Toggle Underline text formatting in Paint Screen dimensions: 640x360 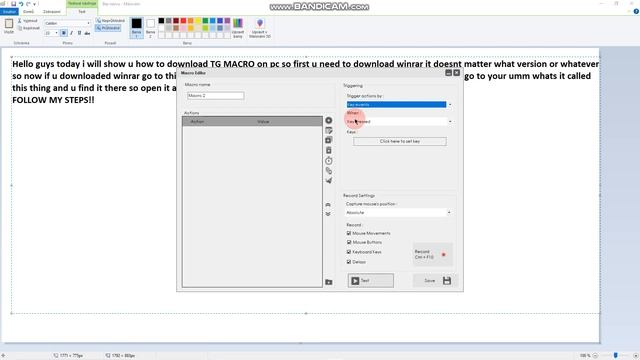pyautogui.click(x=79, y=33)
